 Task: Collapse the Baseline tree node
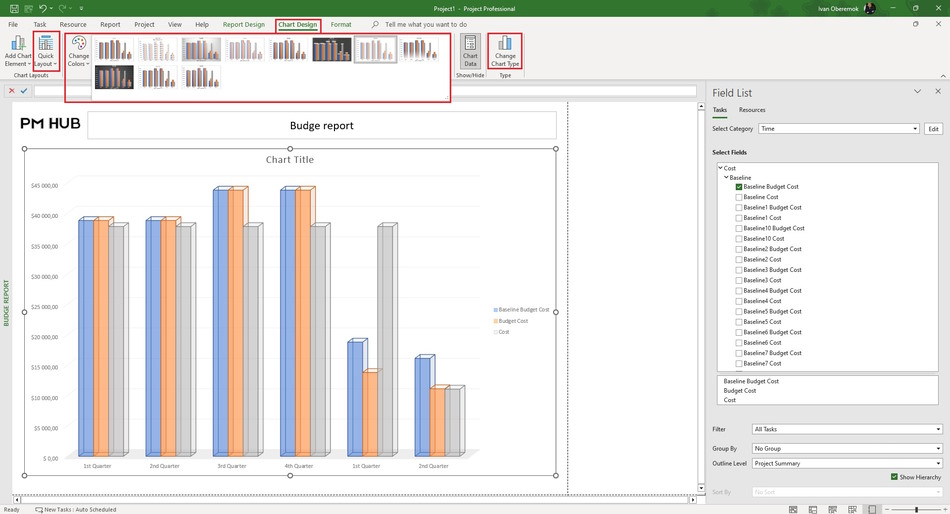pos(726,178)
